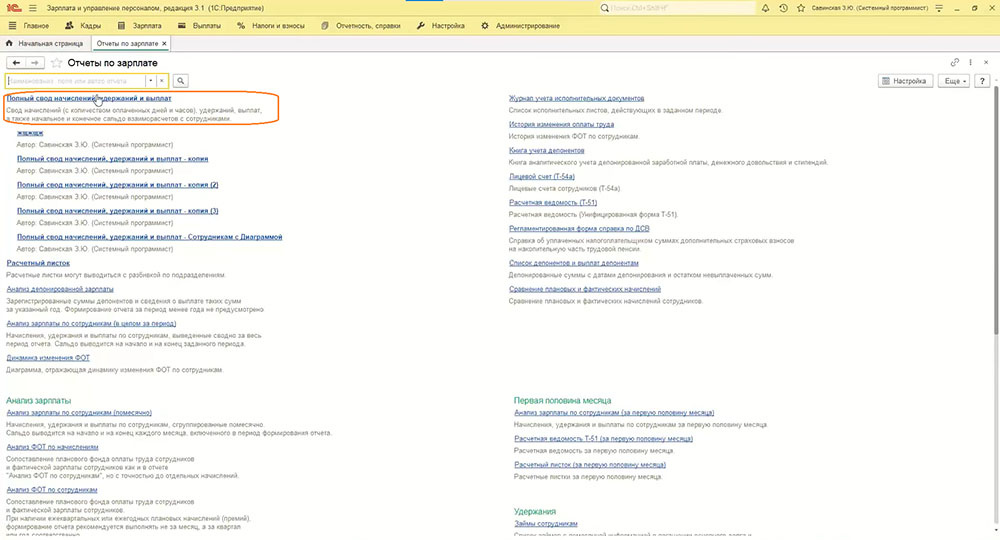
Task: Open the 'Расчетная ведомость (Т-51)' report
Action: (x=553, y=203)
